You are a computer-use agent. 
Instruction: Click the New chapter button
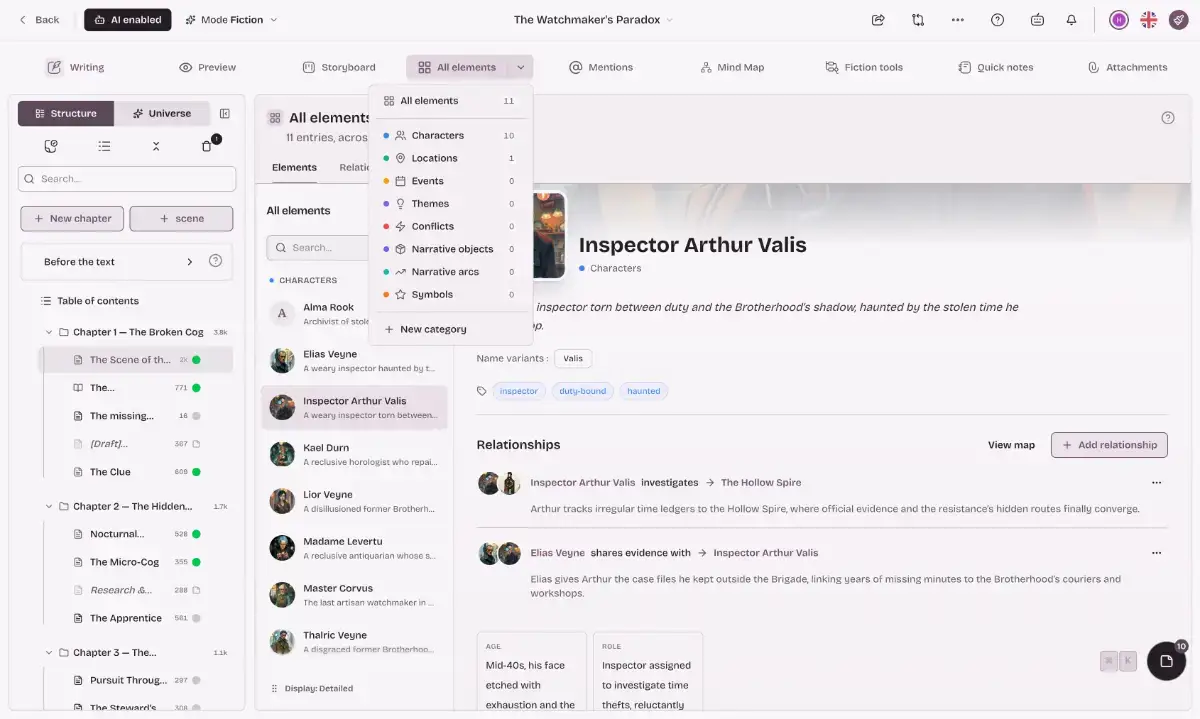point(72,218)
